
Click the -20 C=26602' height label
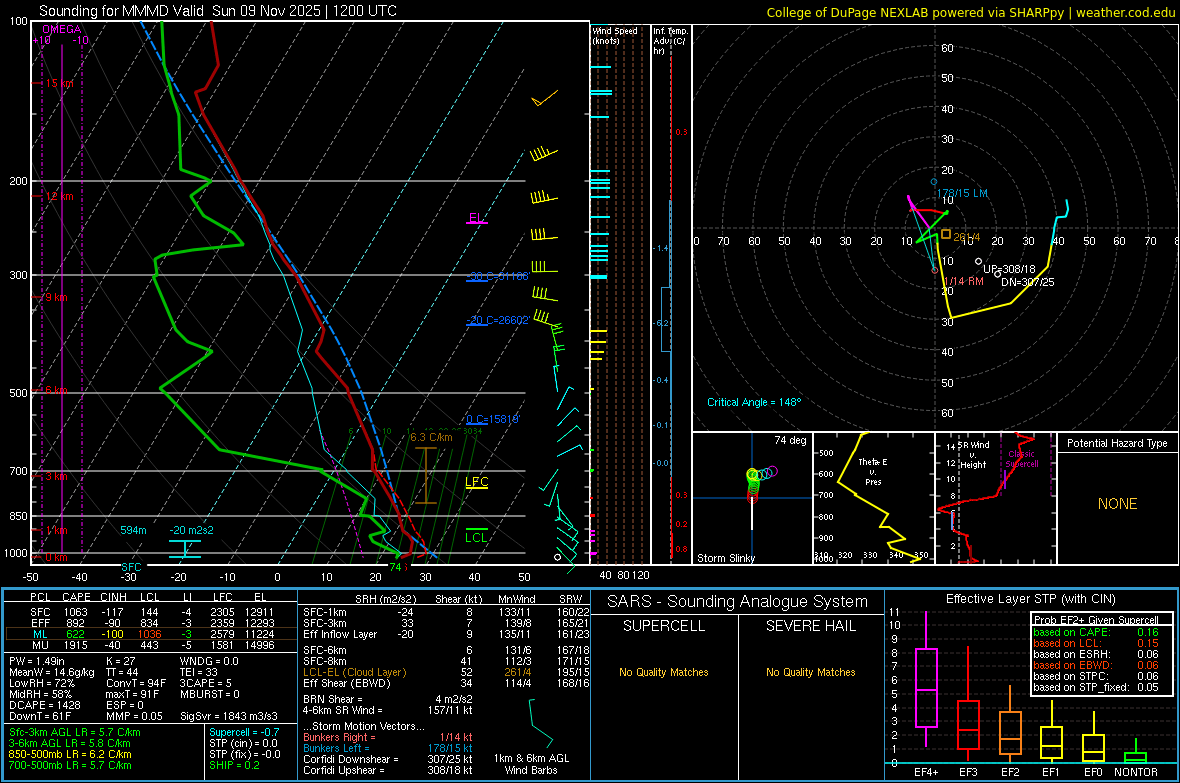[x=497, y=320]
